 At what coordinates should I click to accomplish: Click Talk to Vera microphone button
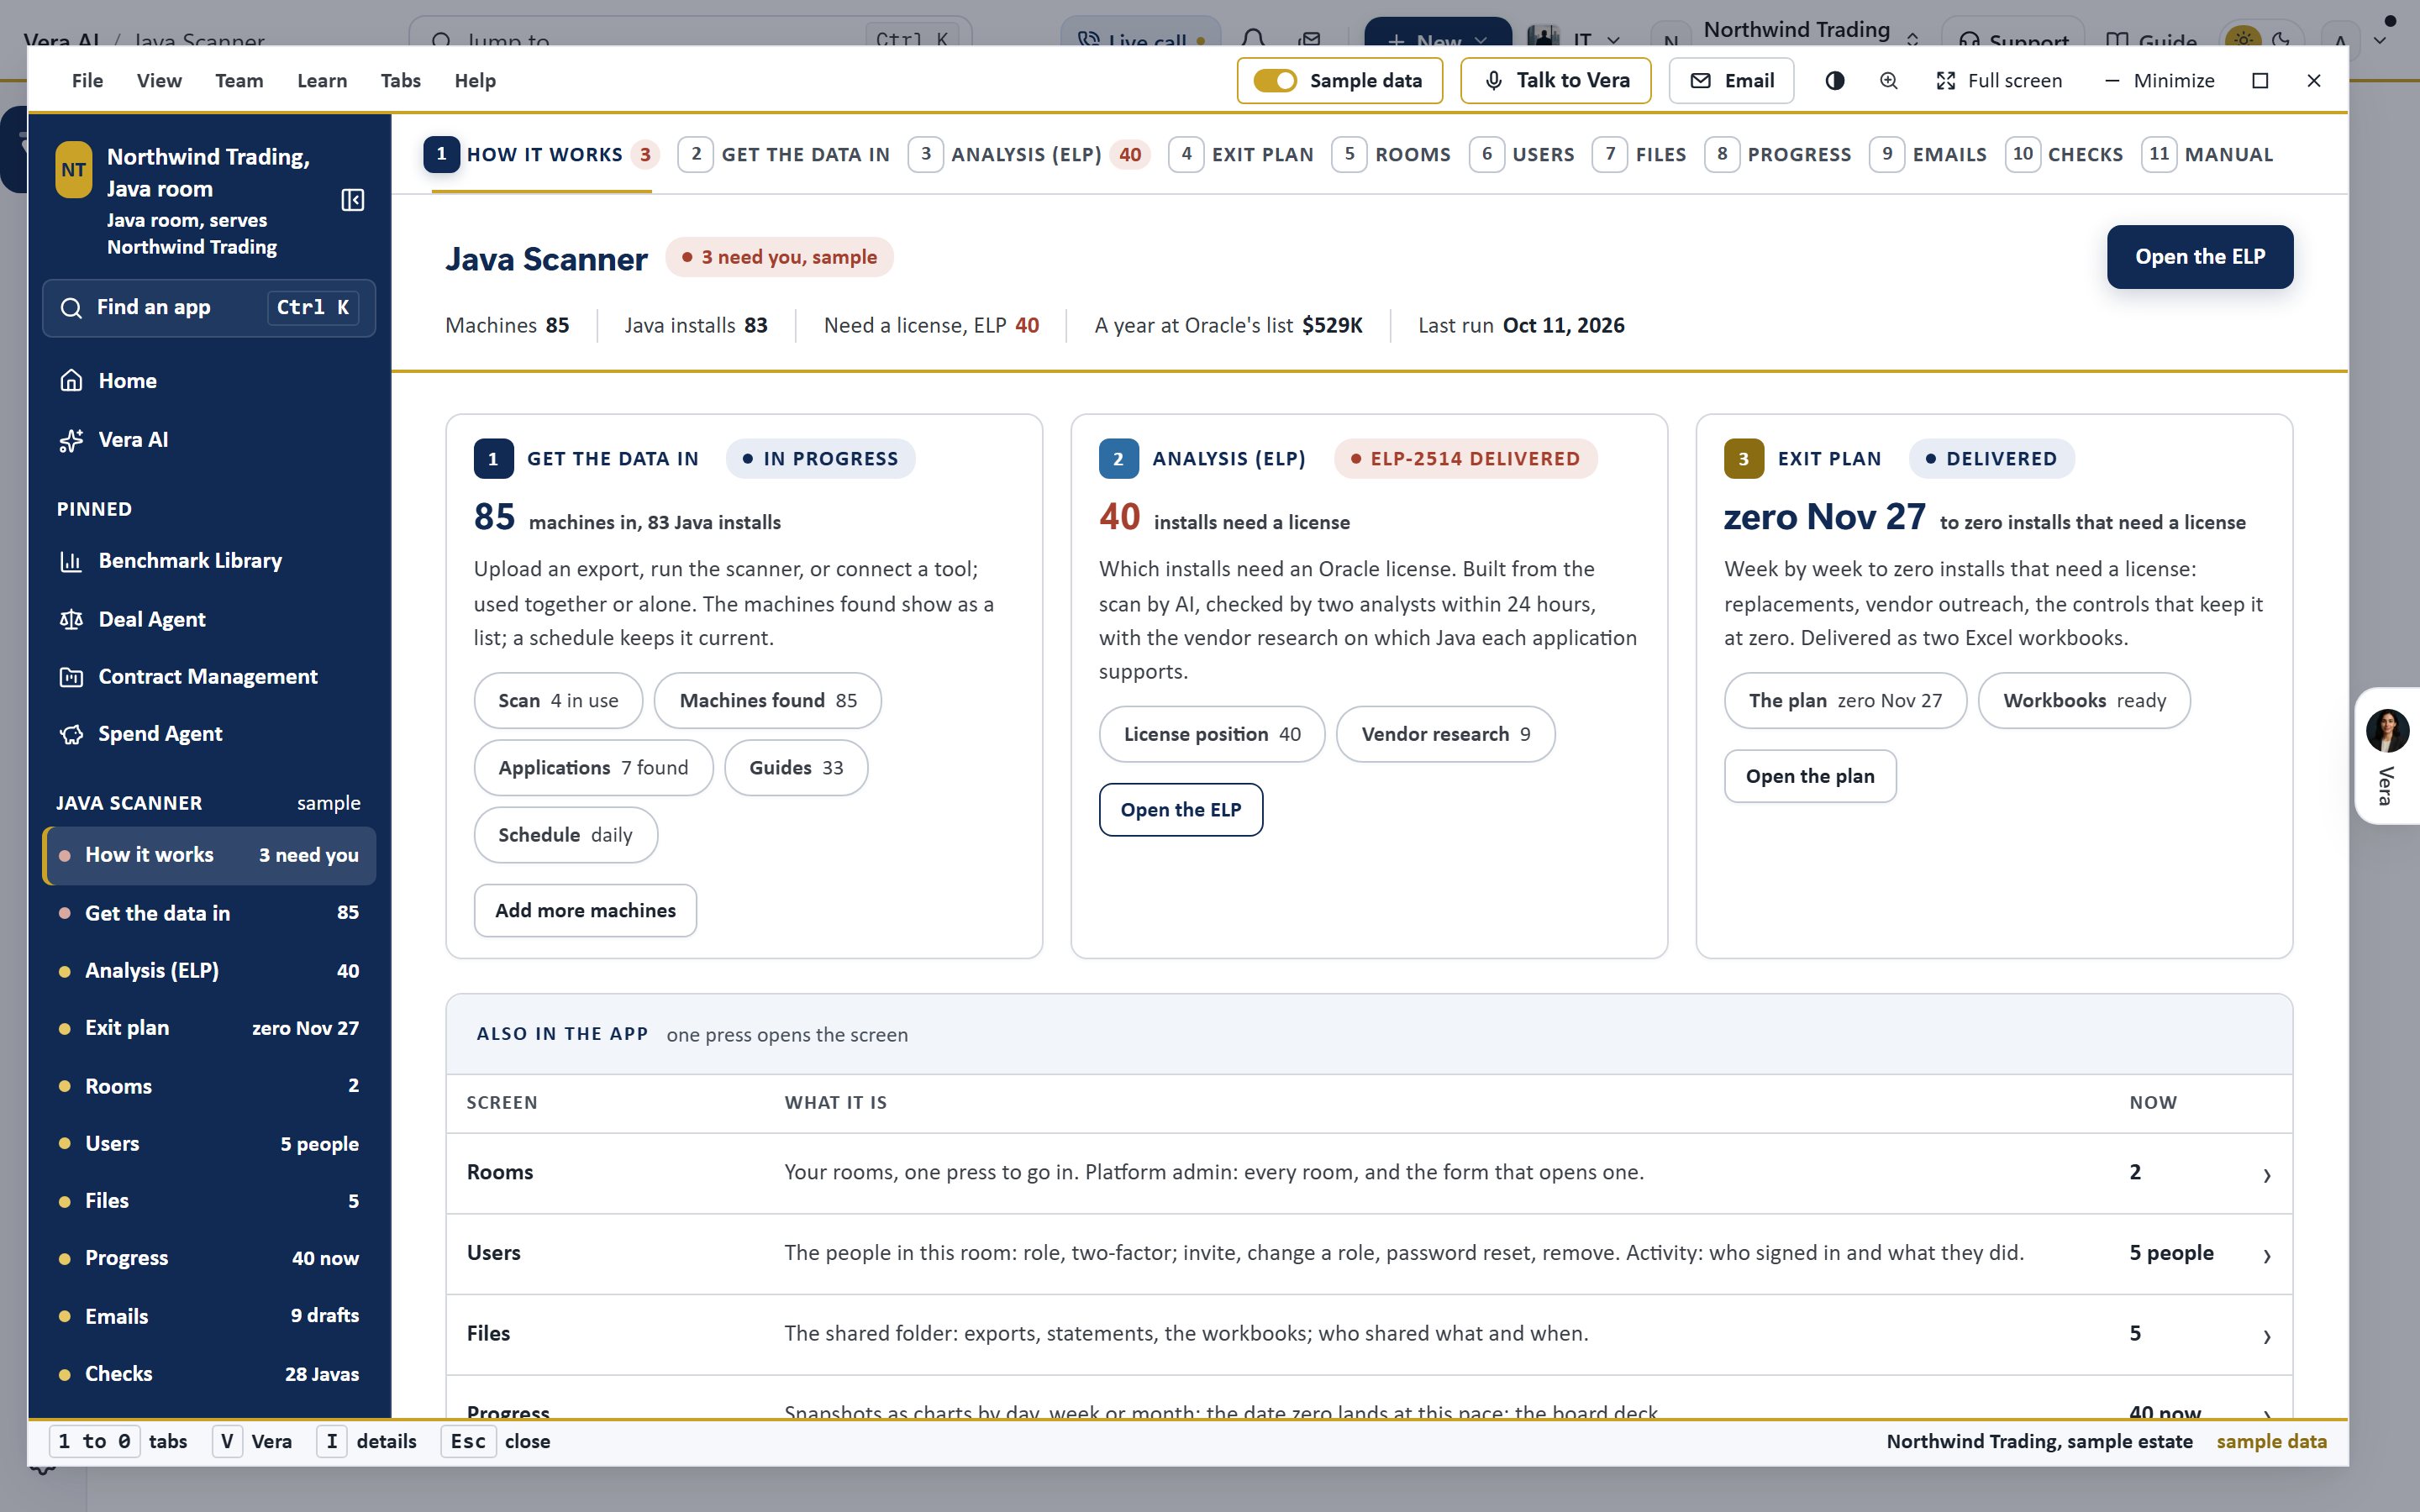point(1555,81)
